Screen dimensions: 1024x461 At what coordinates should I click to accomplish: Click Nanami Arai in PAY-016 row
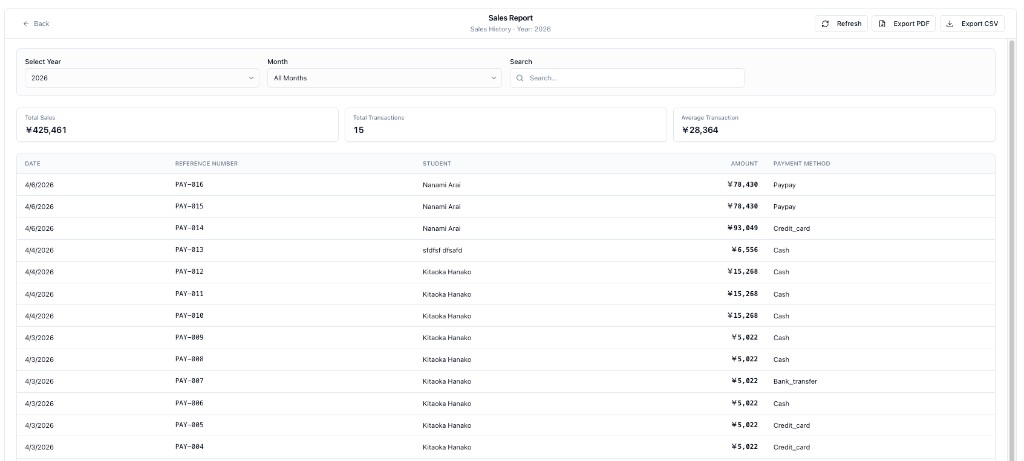pyautogui.click(x=441, y=185)
